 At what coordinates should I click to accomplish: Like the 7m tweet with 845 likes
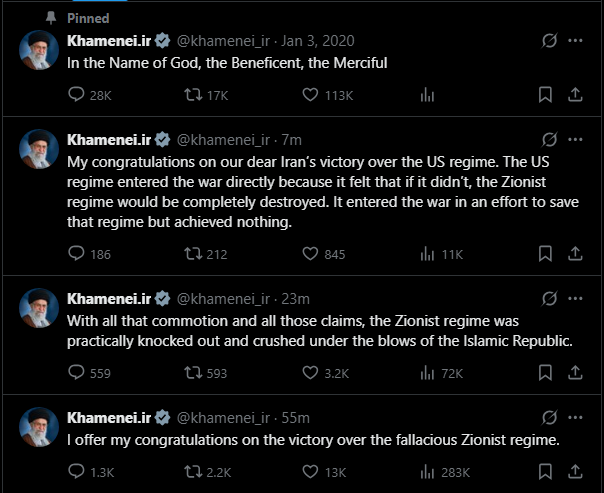(310, 254)
